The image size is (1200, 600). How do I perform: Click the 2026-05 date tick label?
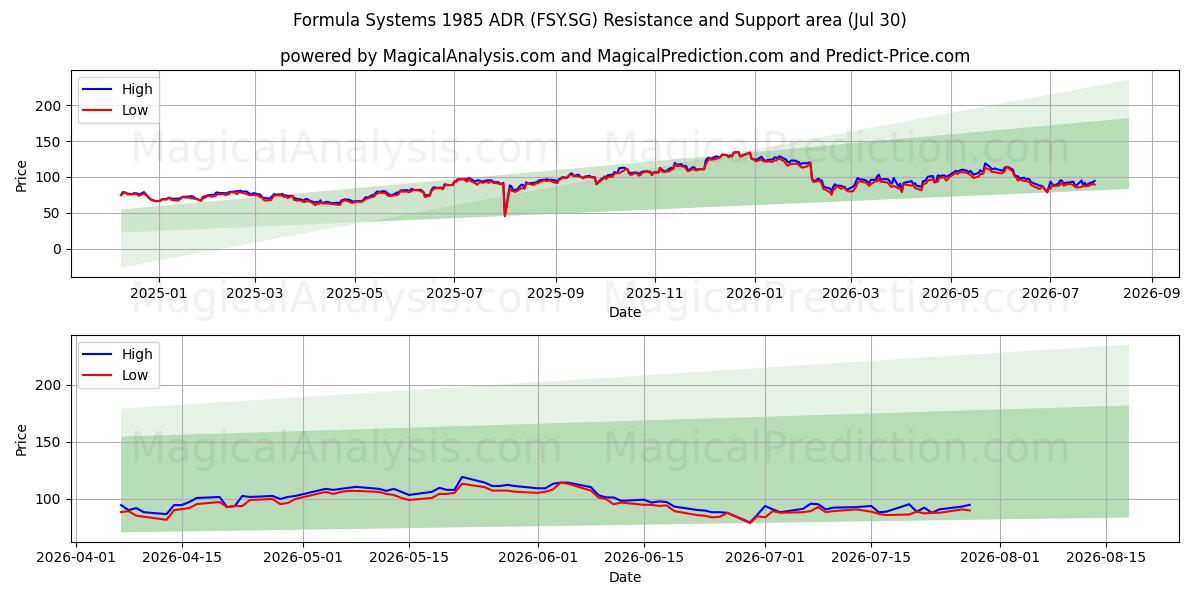click(x=950, y=293)
